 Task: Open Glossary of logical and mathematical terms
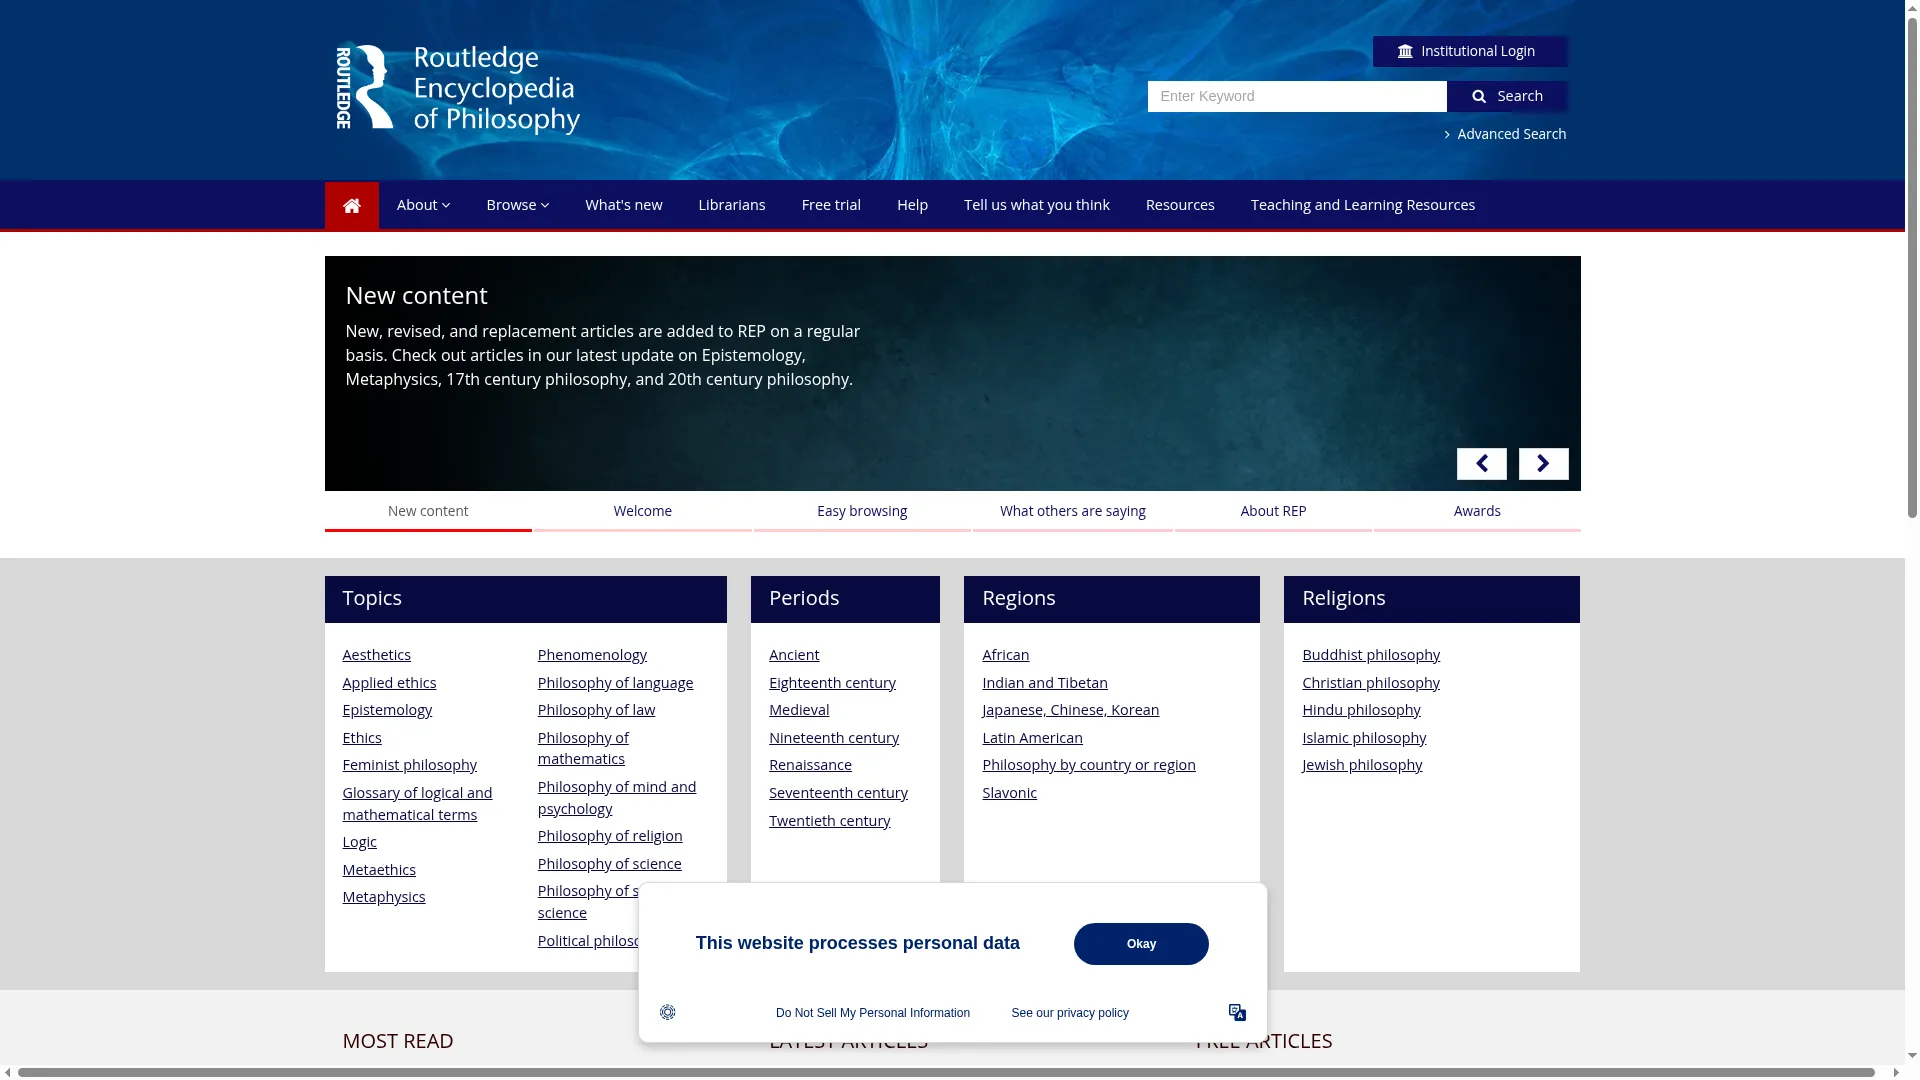(x=417, y=804)
